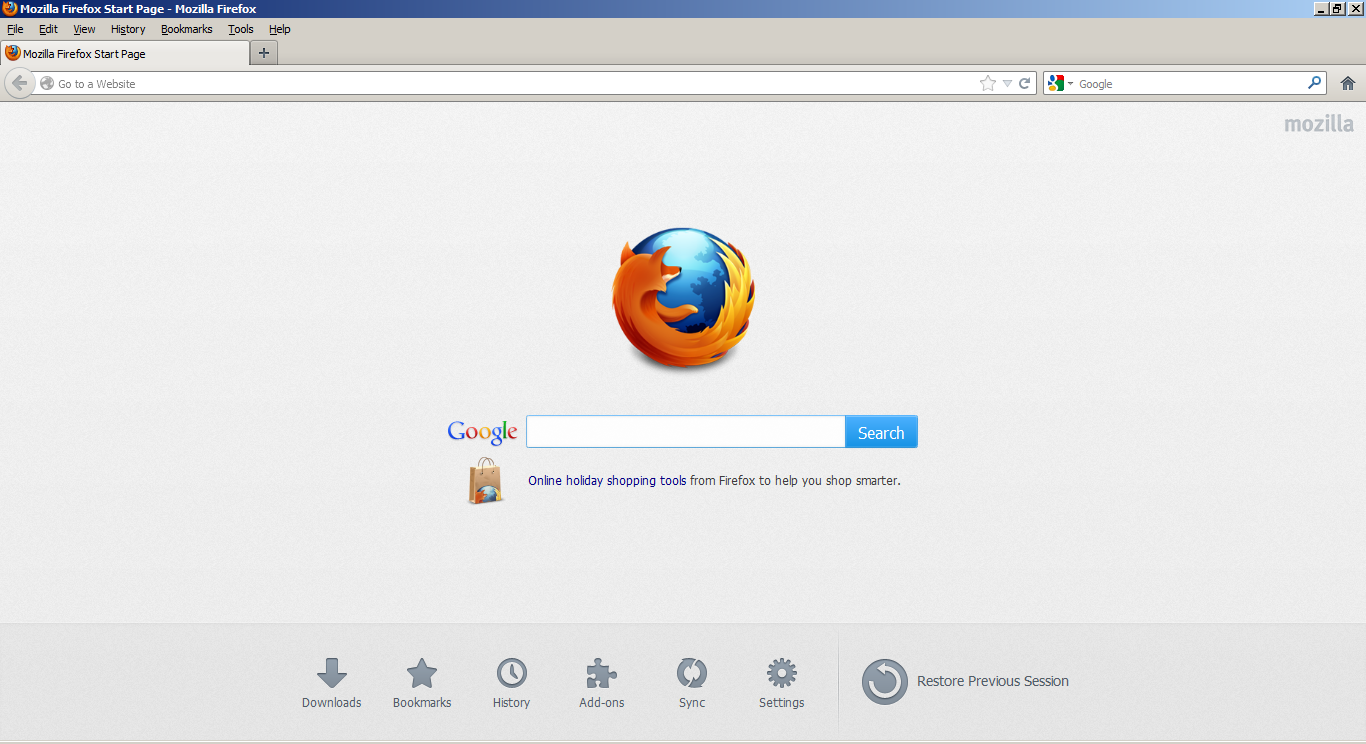Open the View menu
The width and height of the screenshot is (1366, 744).
pyautogui.click(x=84, y=29)
